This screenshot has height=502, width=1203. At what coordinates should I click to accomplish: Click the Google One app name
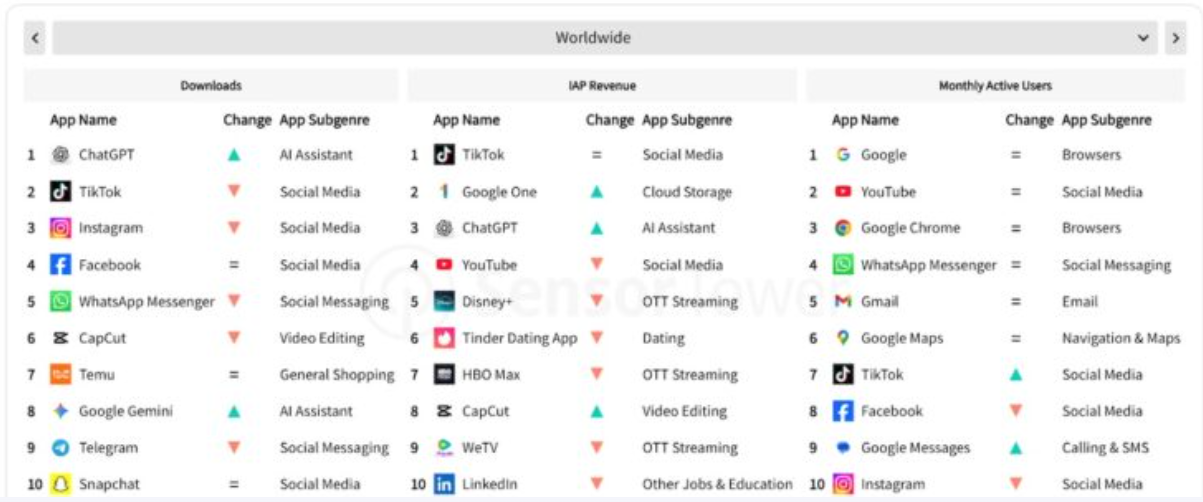499,192
